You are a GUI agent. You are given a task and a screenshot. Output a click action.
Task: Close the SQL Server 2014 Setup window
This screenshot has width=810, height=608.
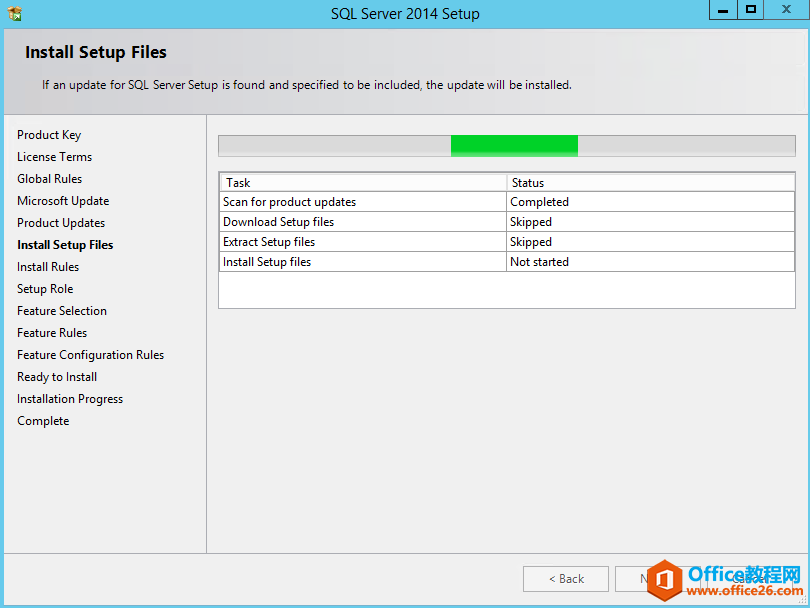786,10
